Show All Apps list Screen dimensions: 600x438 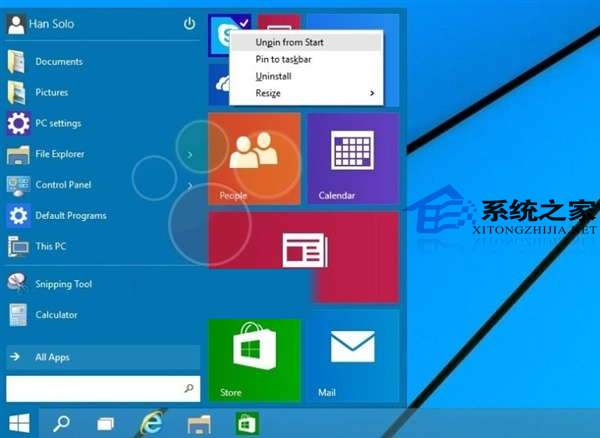pyautogui.click(x=100, y=357)
